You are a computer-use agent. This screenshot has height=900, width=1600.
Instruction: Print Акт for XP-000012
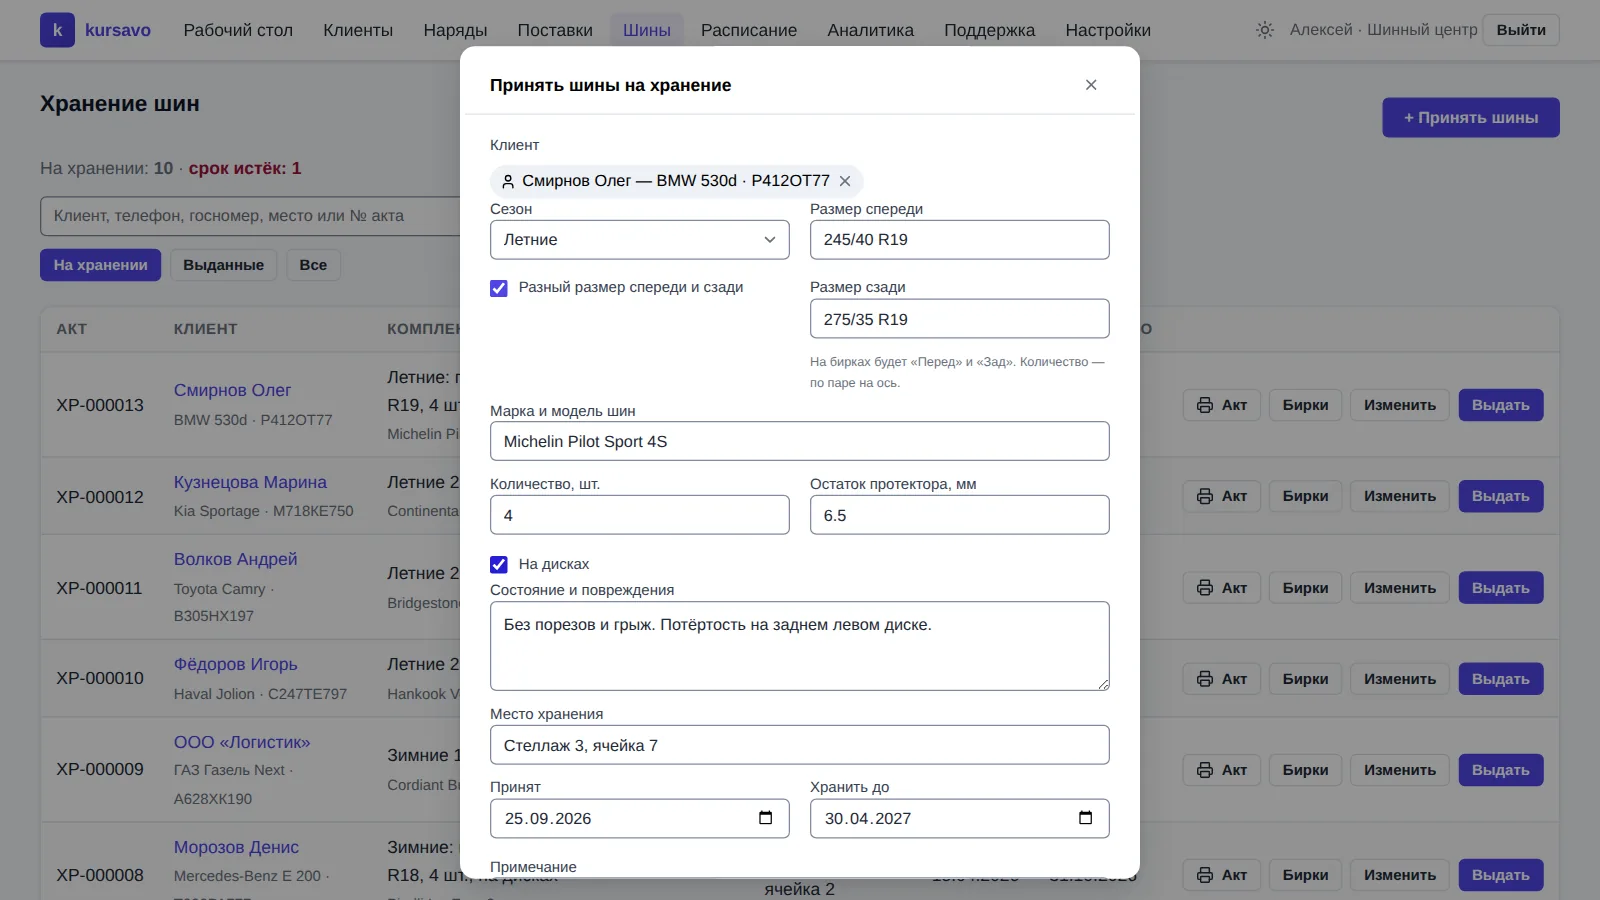[x=1222, y=496]
